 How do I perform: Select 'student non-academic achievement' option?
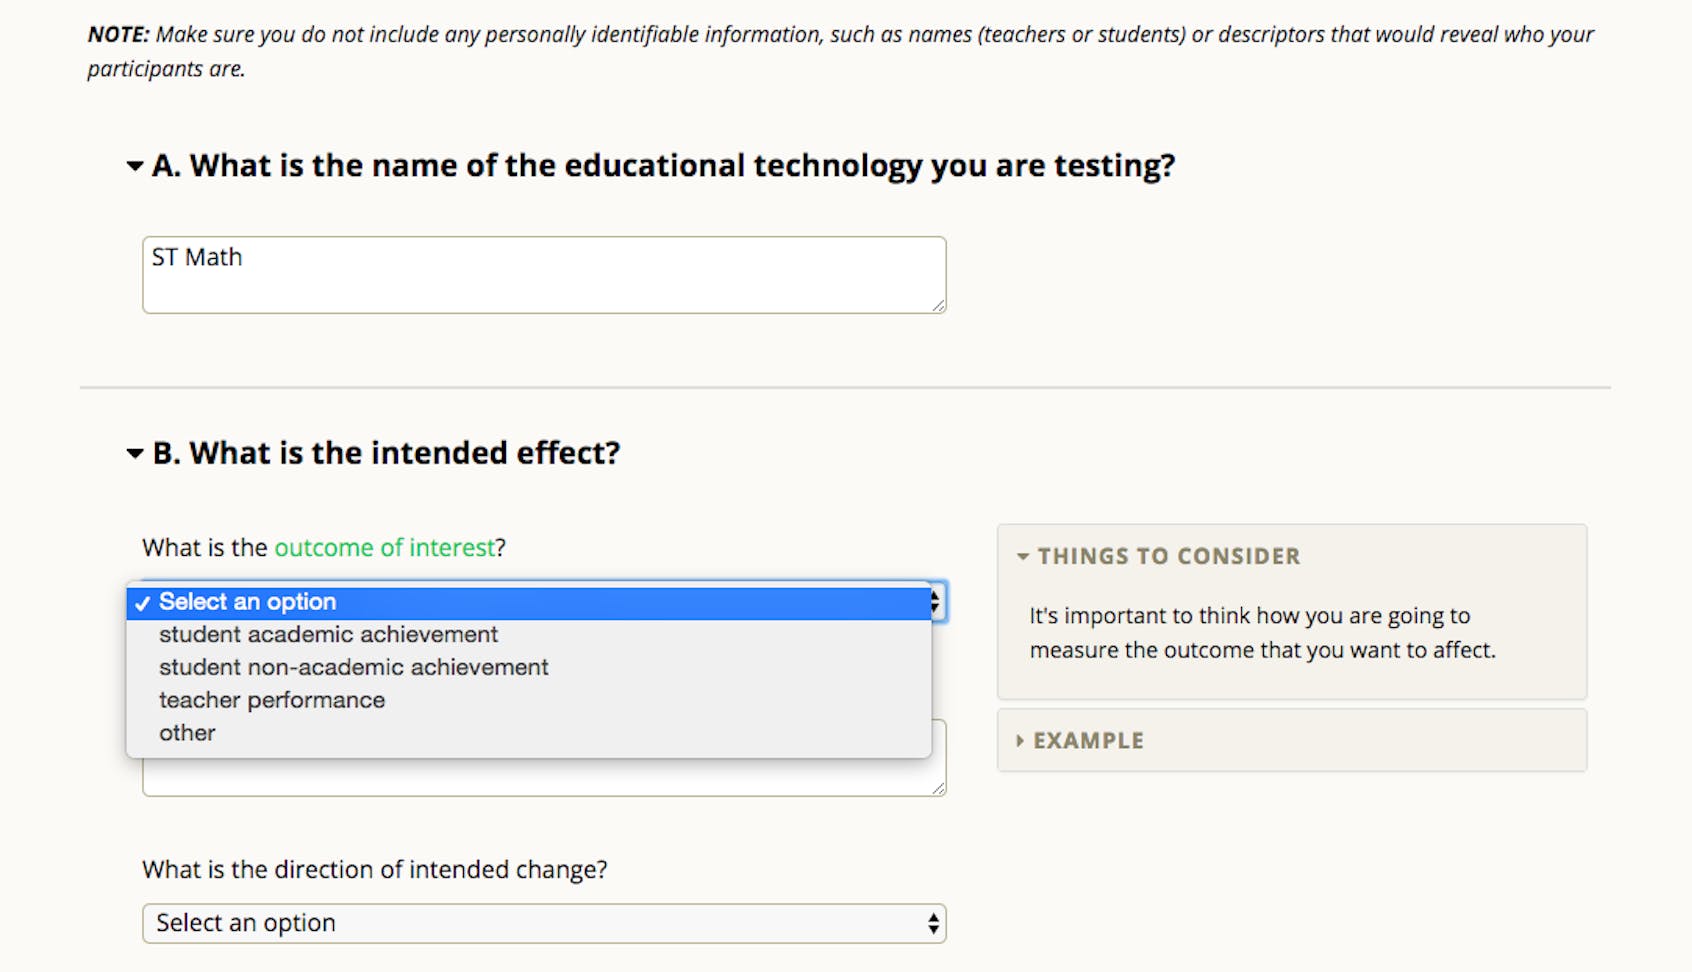(354, 667)
